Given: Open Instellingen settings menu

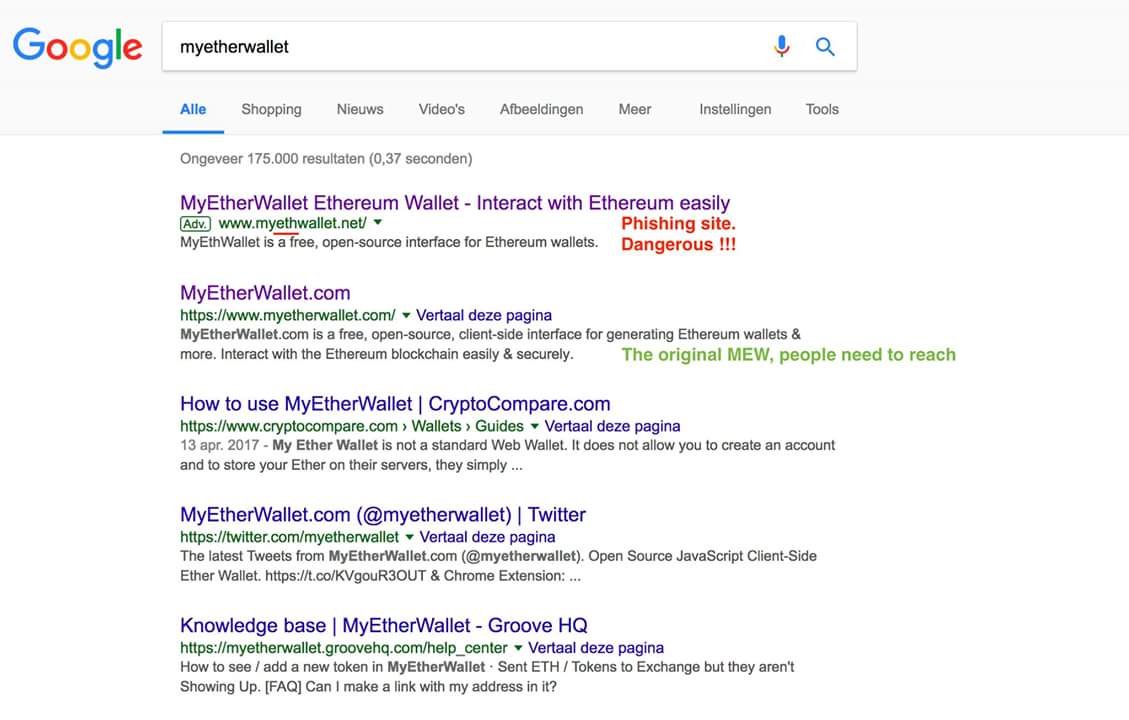Looking at the screenshot, I should (735, 110).
